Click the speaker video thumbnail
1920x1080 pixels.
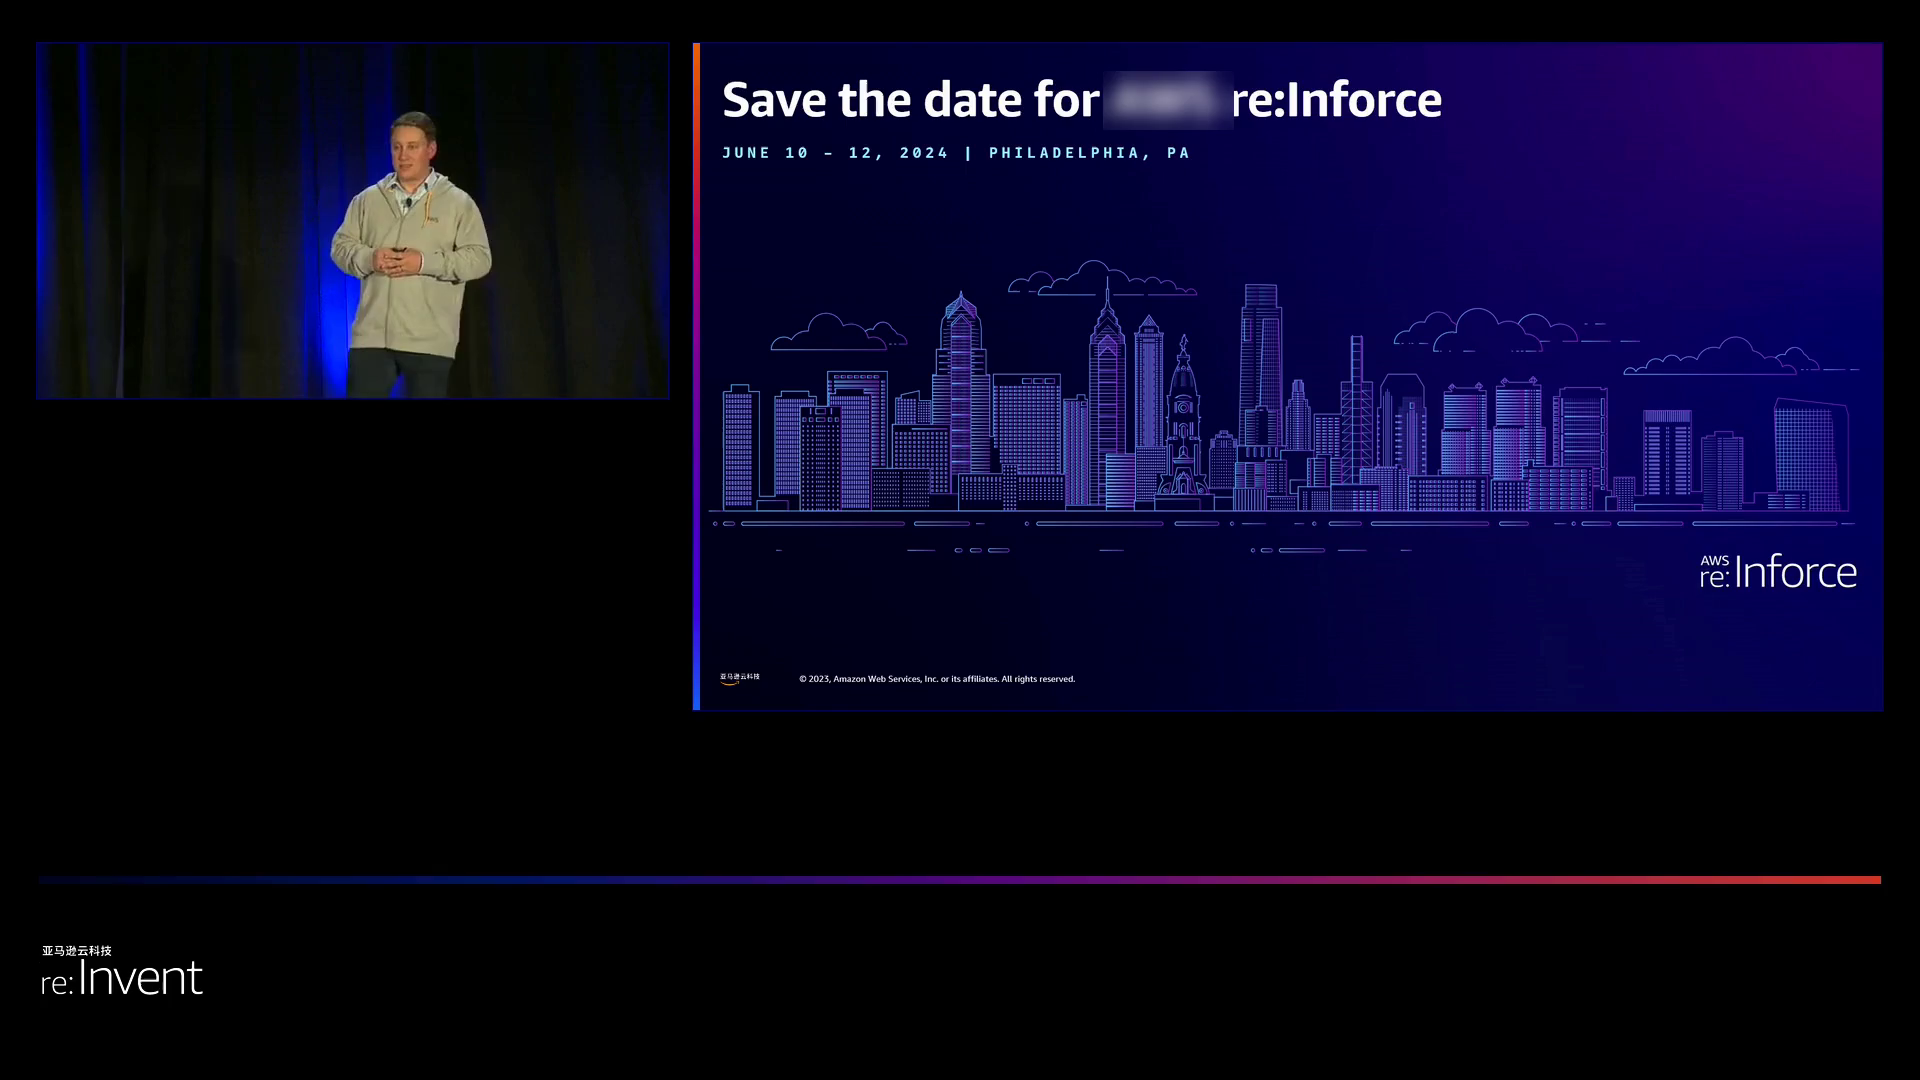(x=353, y=221)
